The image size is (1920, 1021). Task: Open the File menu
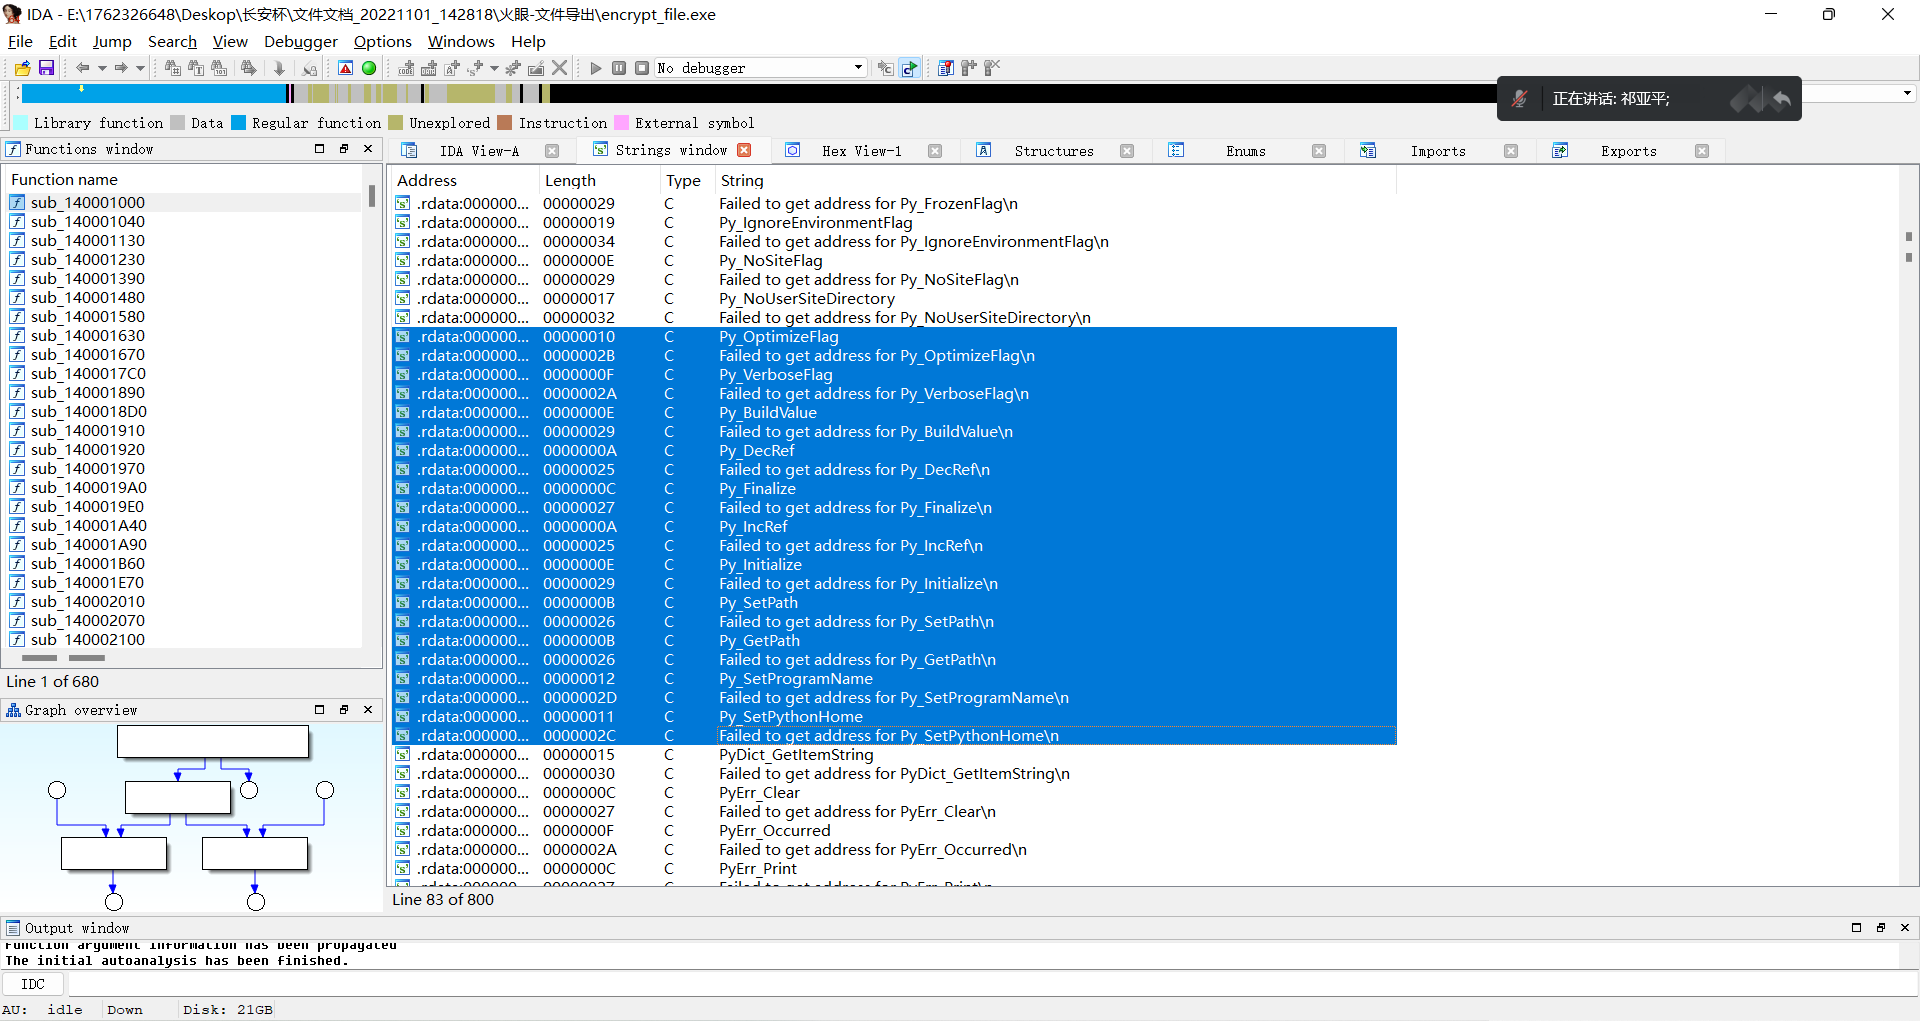(x=20, y=41)
